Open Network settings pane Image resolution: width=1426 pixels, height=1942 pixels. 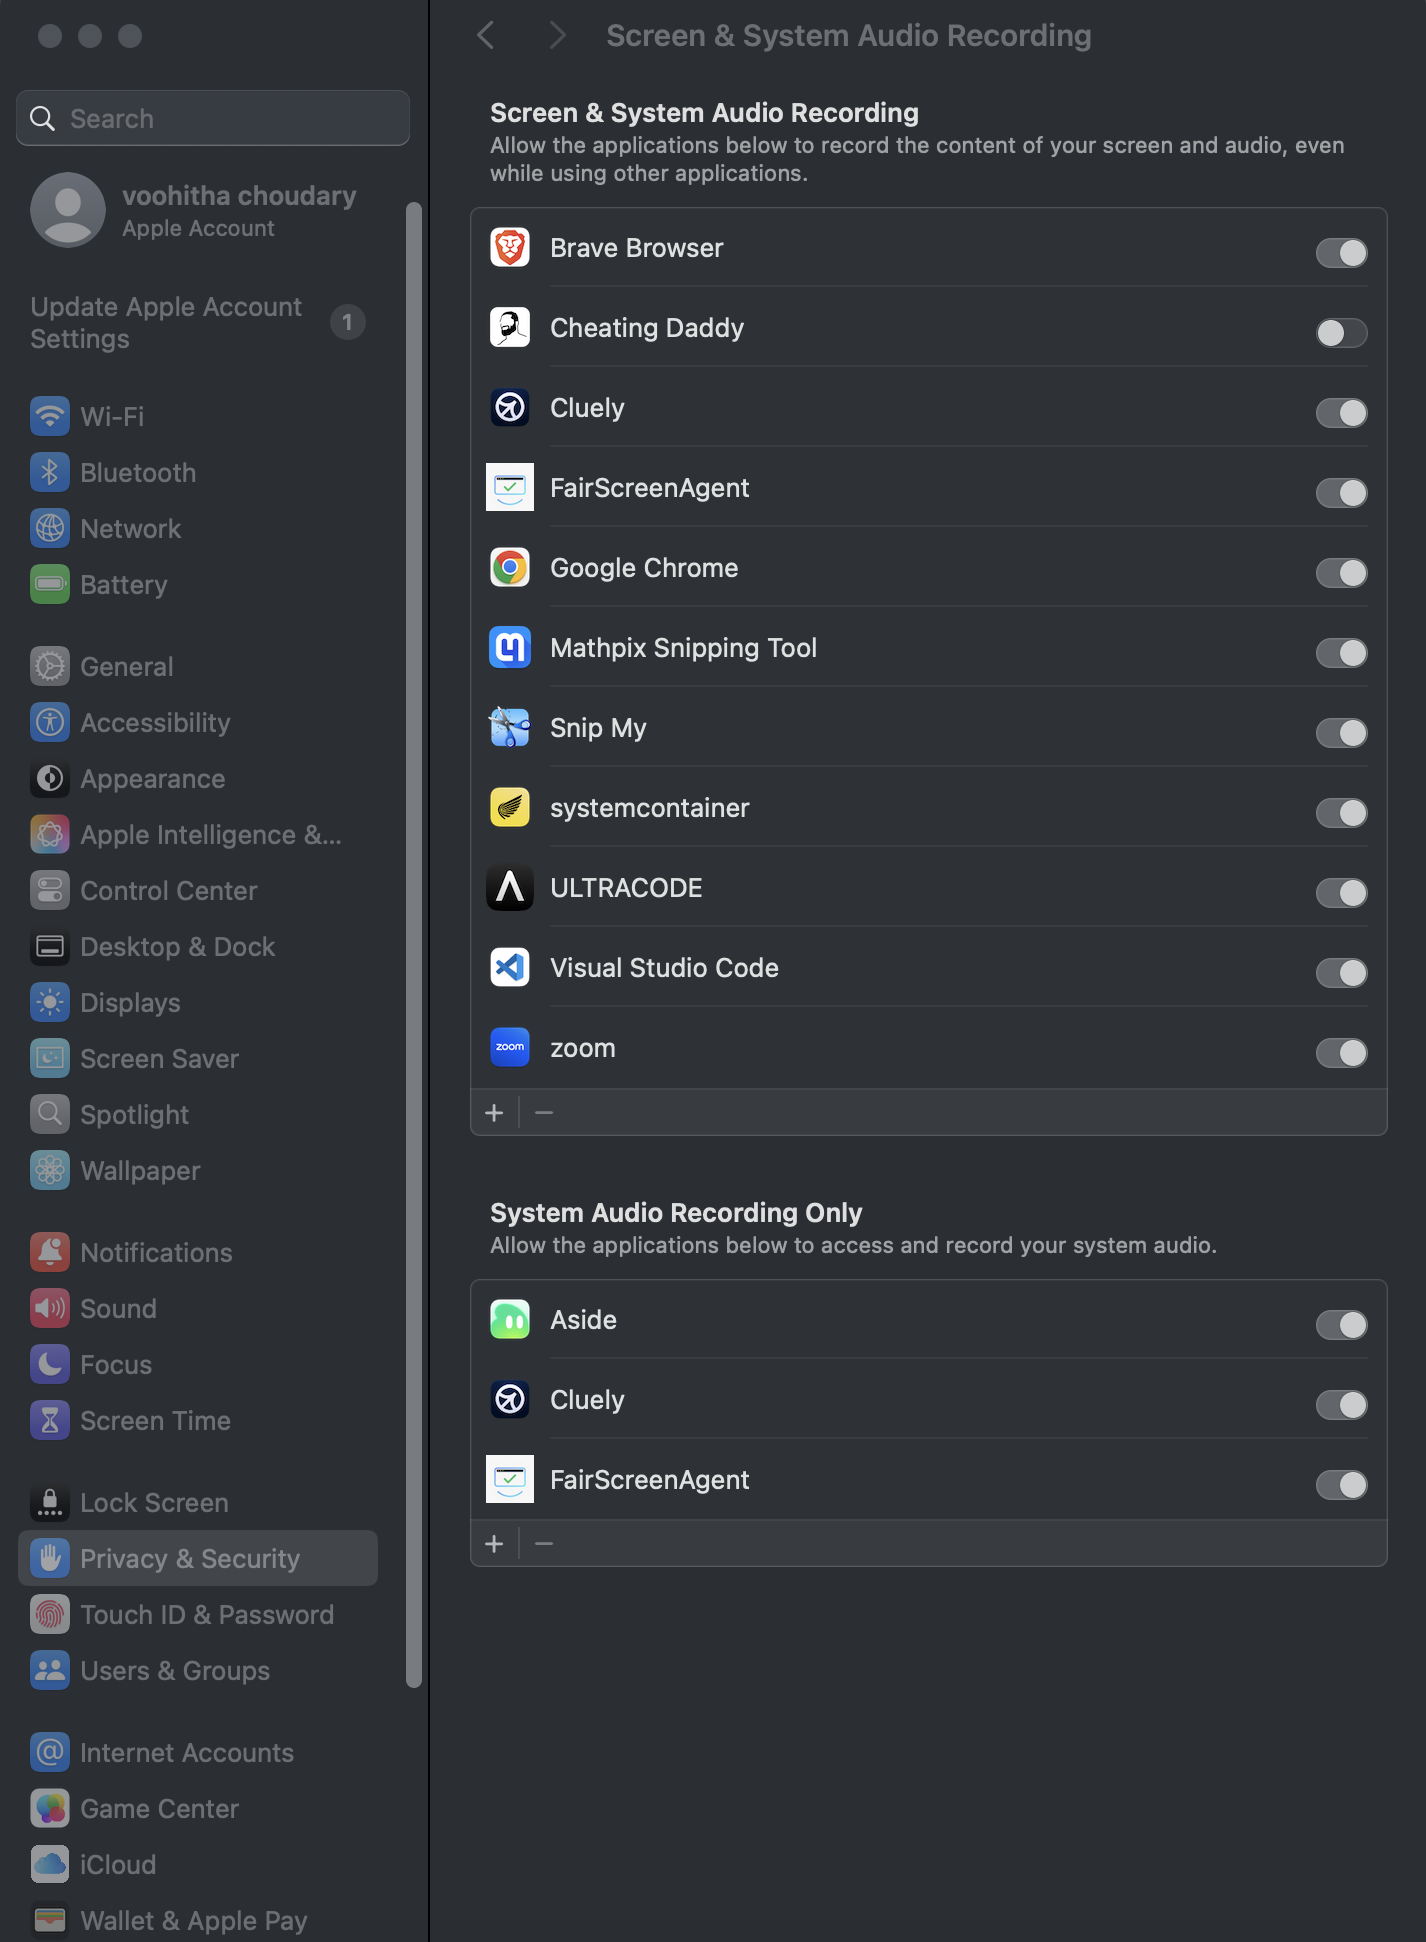pyautogui.click(x=198, y=528)
